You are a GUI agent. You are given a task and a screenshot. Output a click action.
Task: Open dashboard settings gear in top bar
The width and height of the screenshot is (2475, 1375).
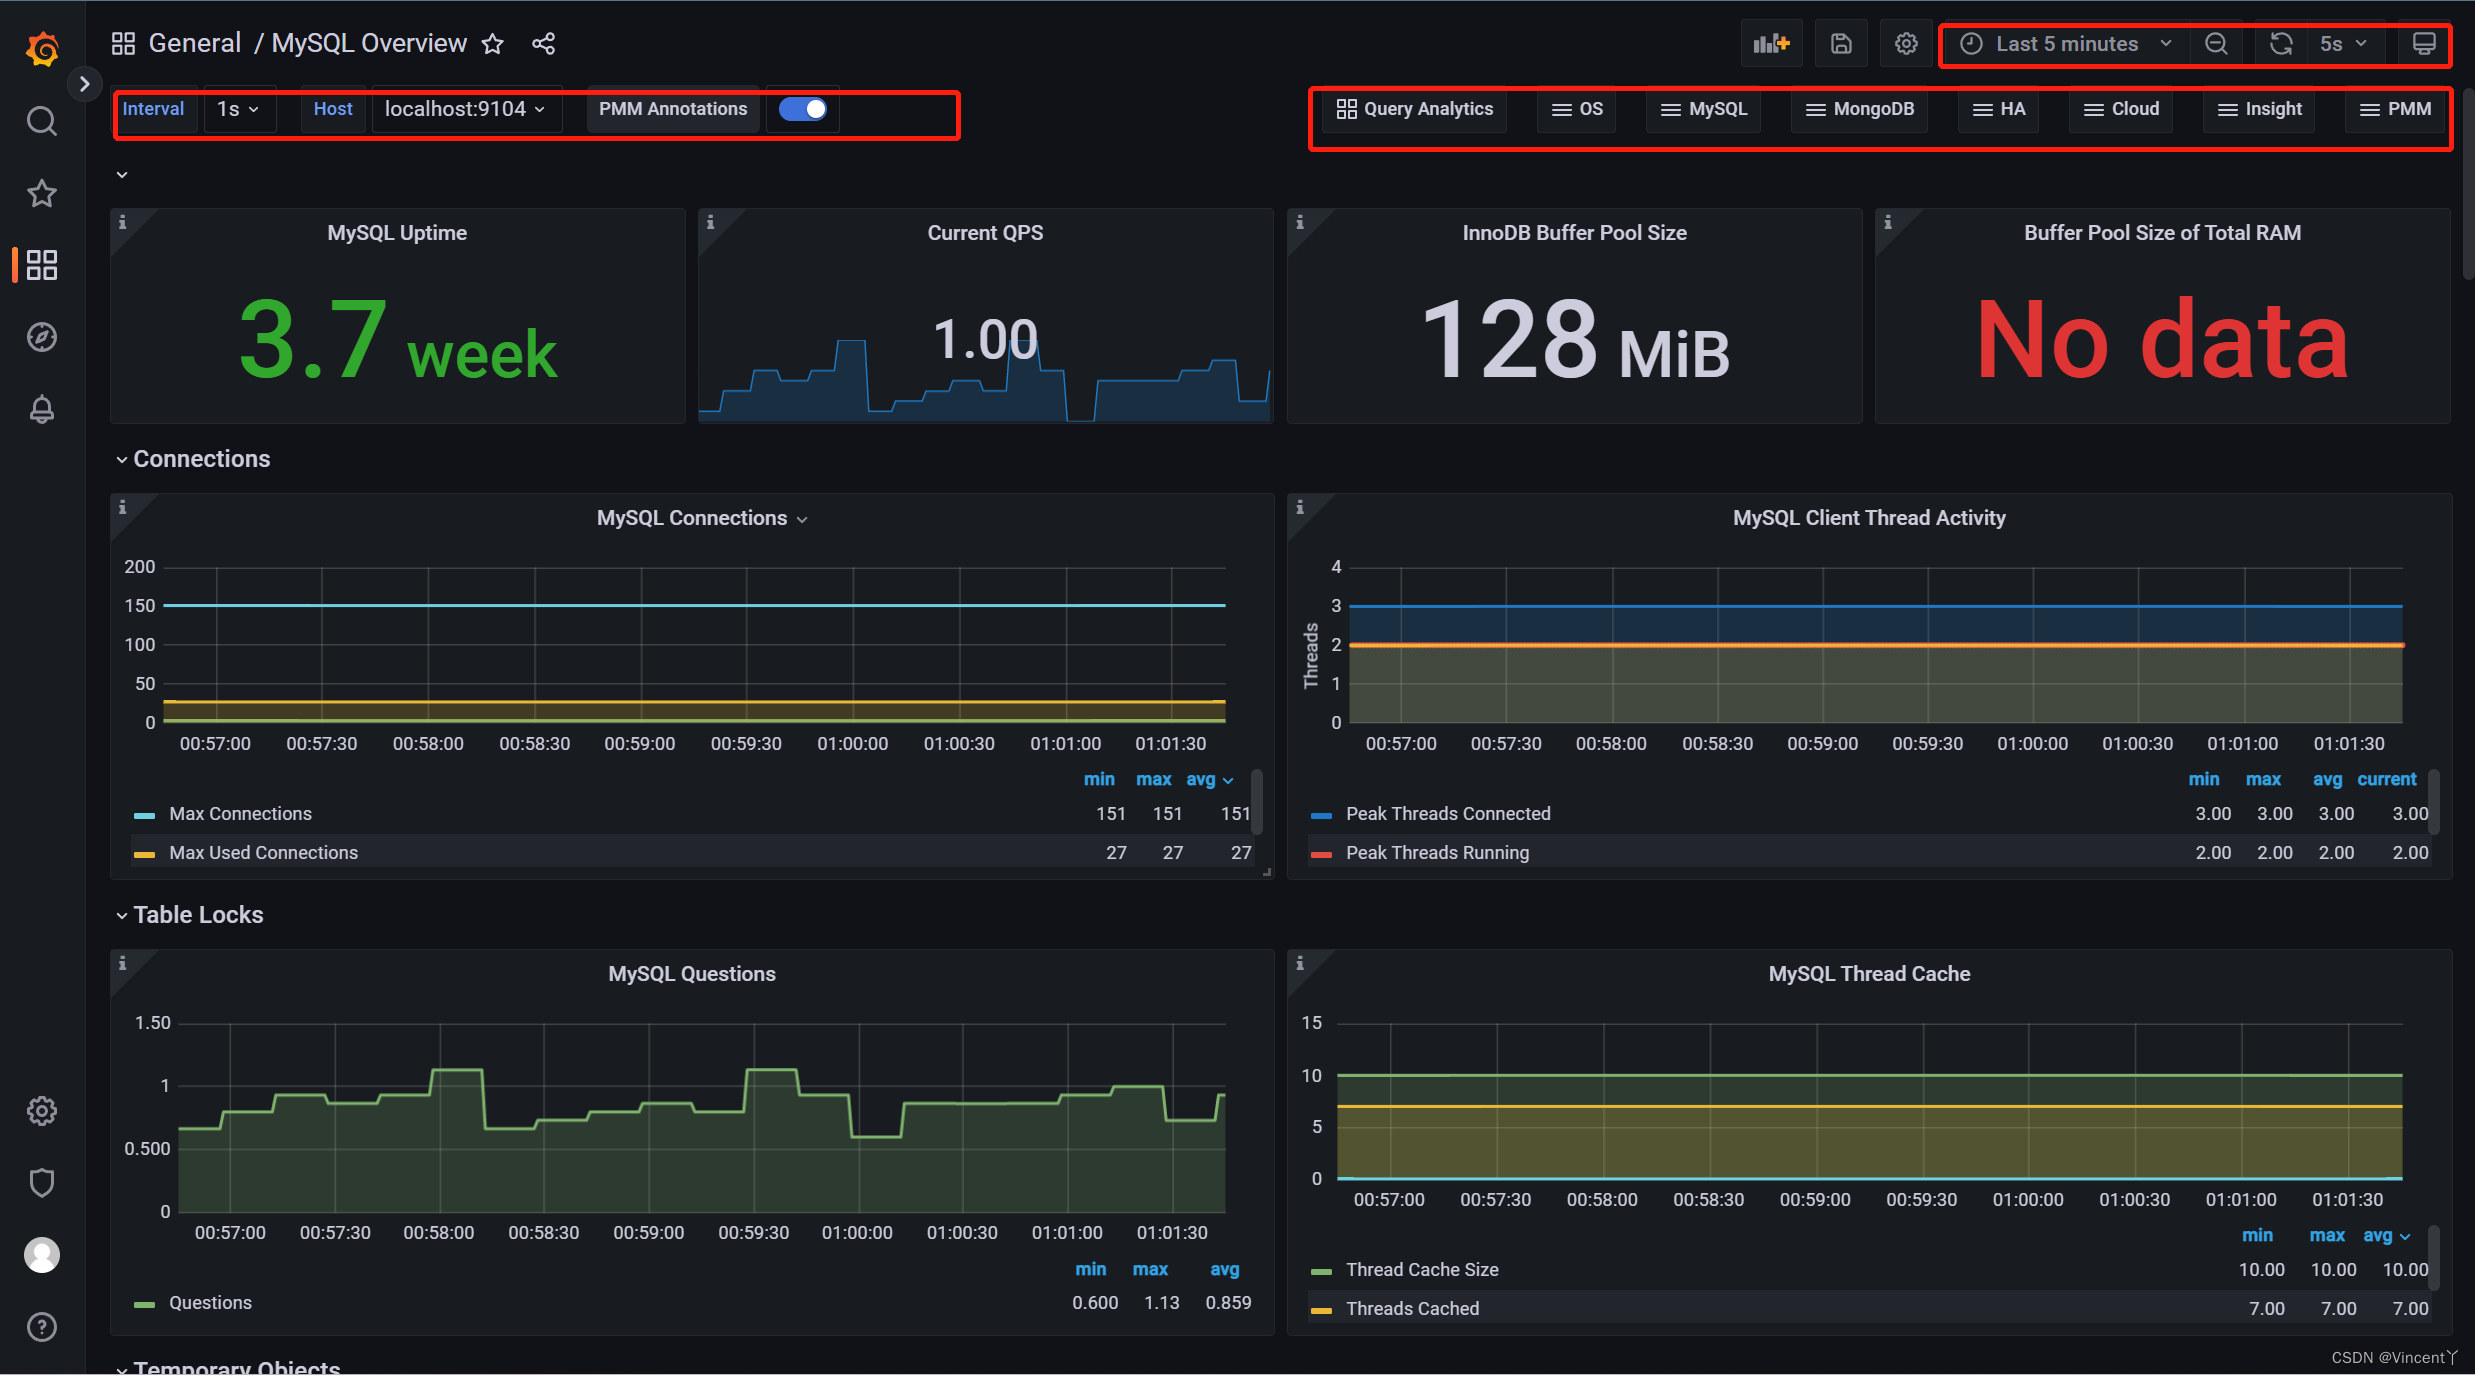tap(1906, 44)
